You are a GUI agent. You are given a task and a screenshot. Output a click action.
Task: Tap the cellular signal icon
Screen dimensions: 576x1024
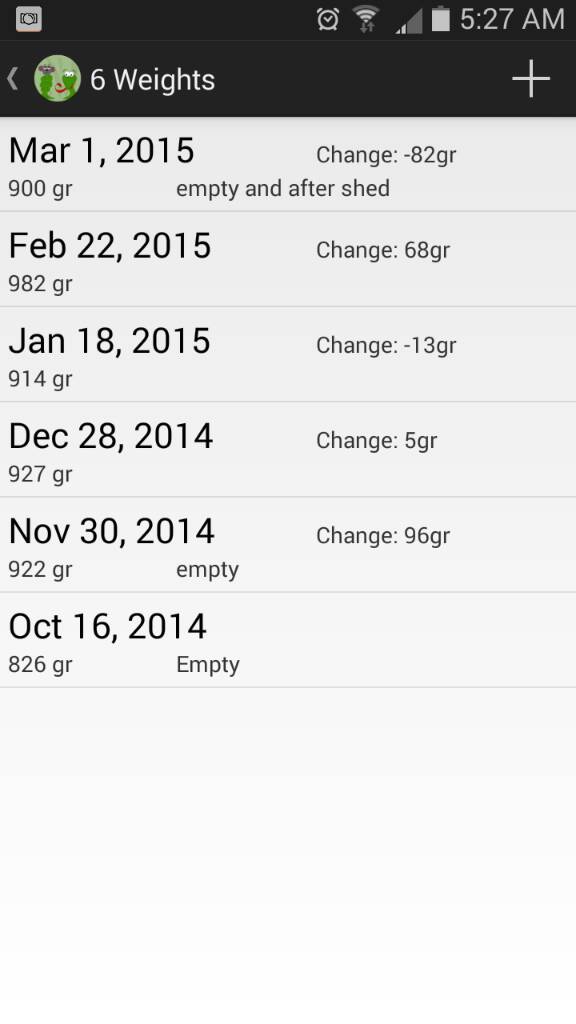(409, 20)
